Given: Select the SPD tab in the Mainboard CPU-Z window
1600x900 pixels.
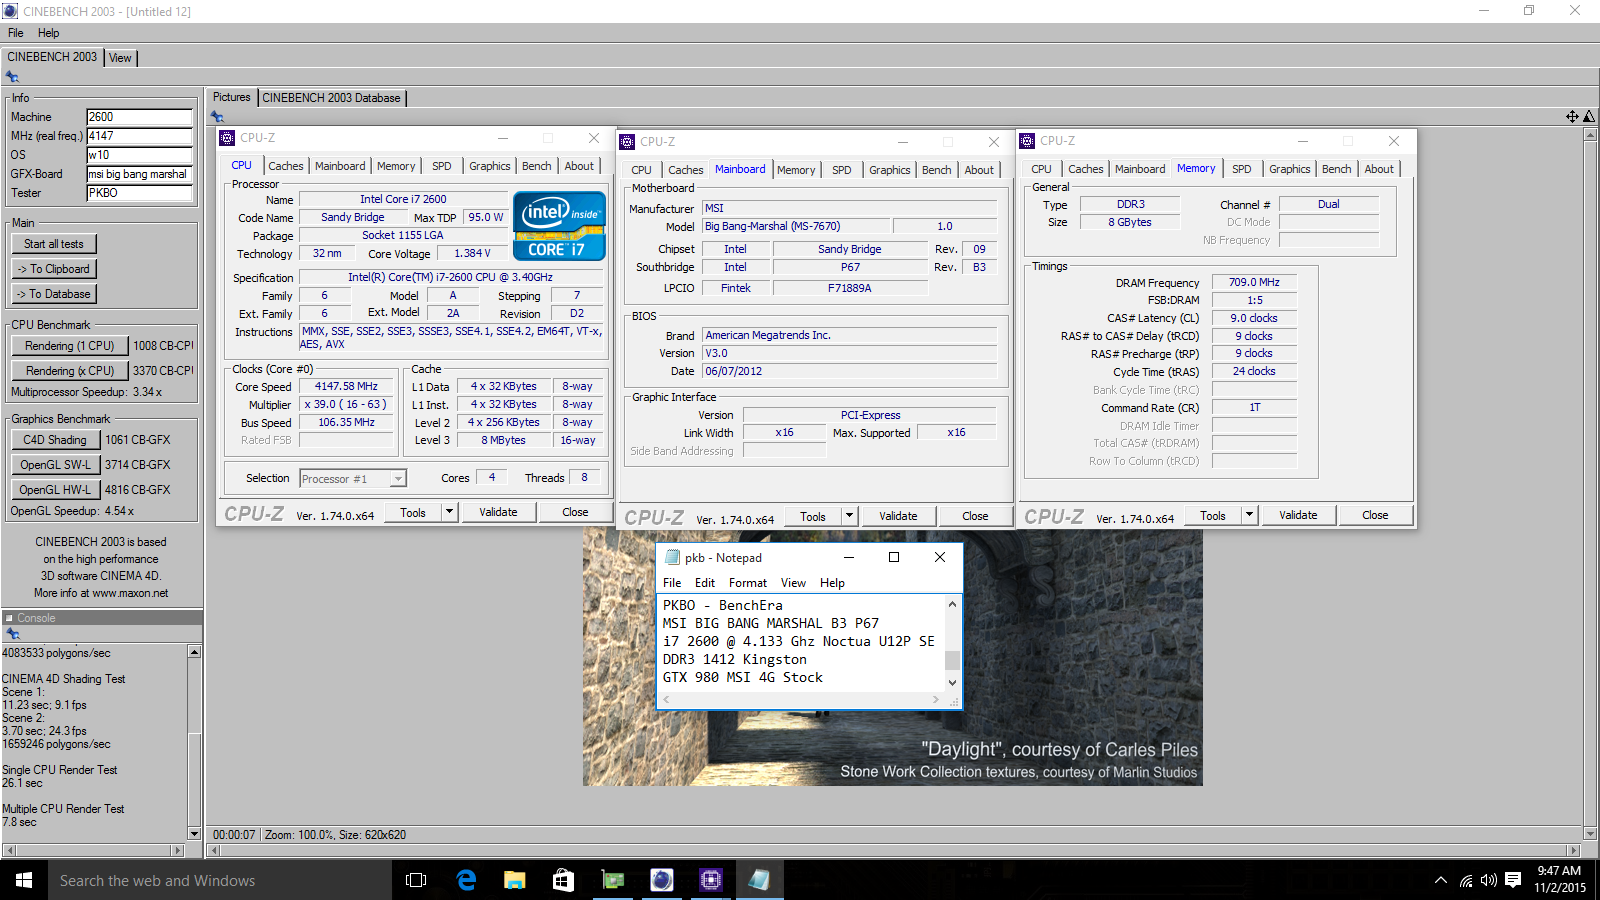Looking at the screenshot, I should [x=842, y=170].
